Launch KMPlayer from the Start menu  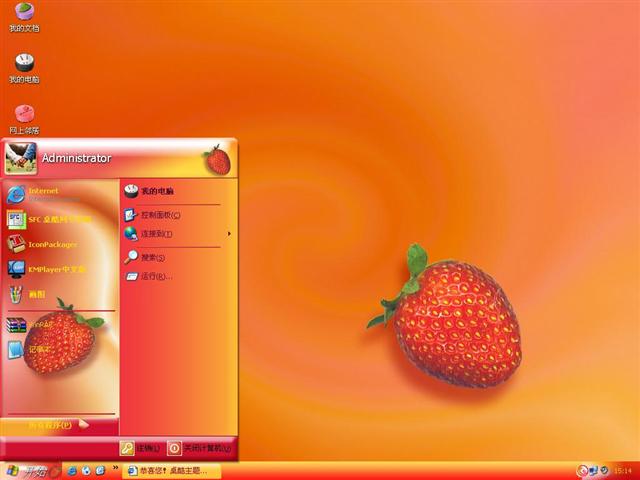[x=61, y=269]
